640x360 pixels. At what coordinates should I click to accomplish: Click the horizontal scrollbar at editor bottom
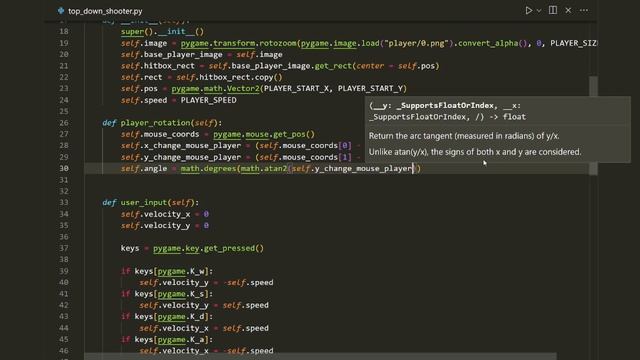(x=320, y=357)
